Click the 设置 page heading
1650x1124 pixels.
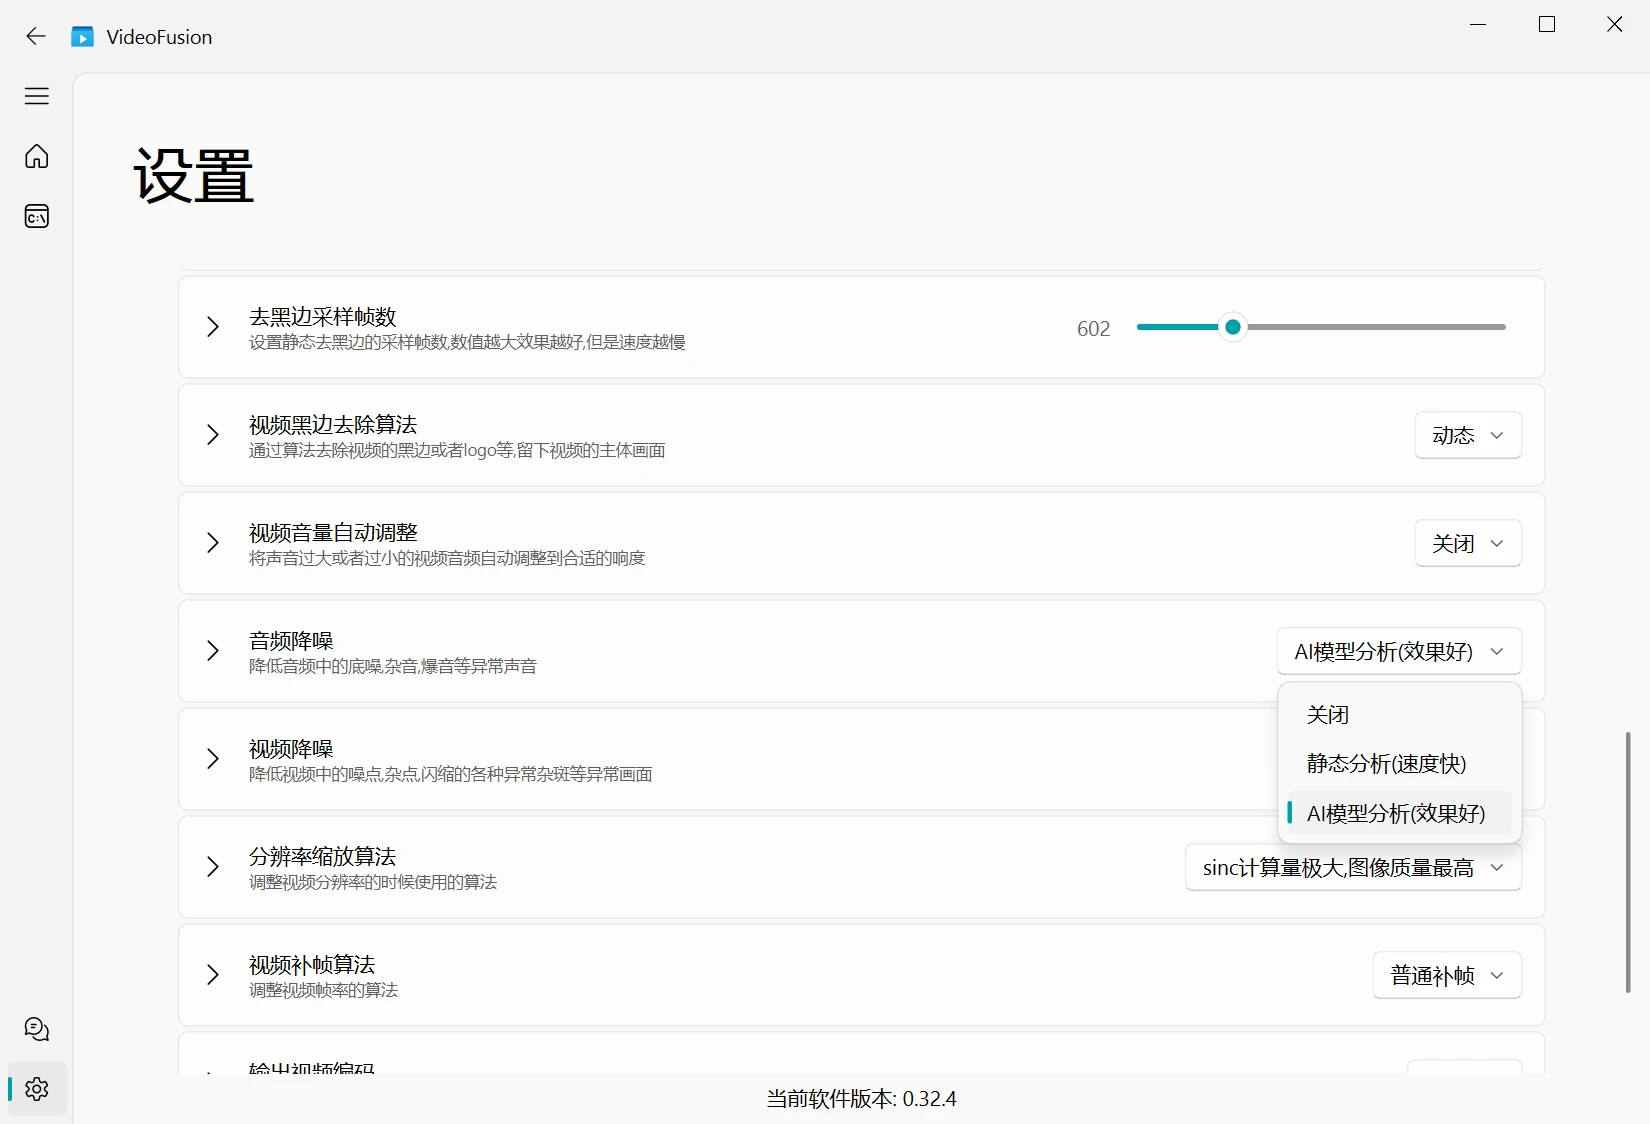pos(193,176)
